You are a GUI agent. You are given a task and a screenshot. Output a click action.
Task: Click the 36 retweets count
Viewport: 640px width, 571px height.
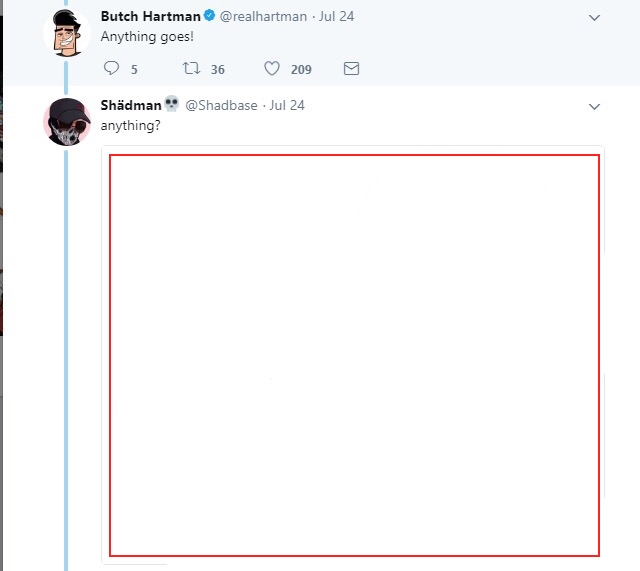[x=218, y=70]
